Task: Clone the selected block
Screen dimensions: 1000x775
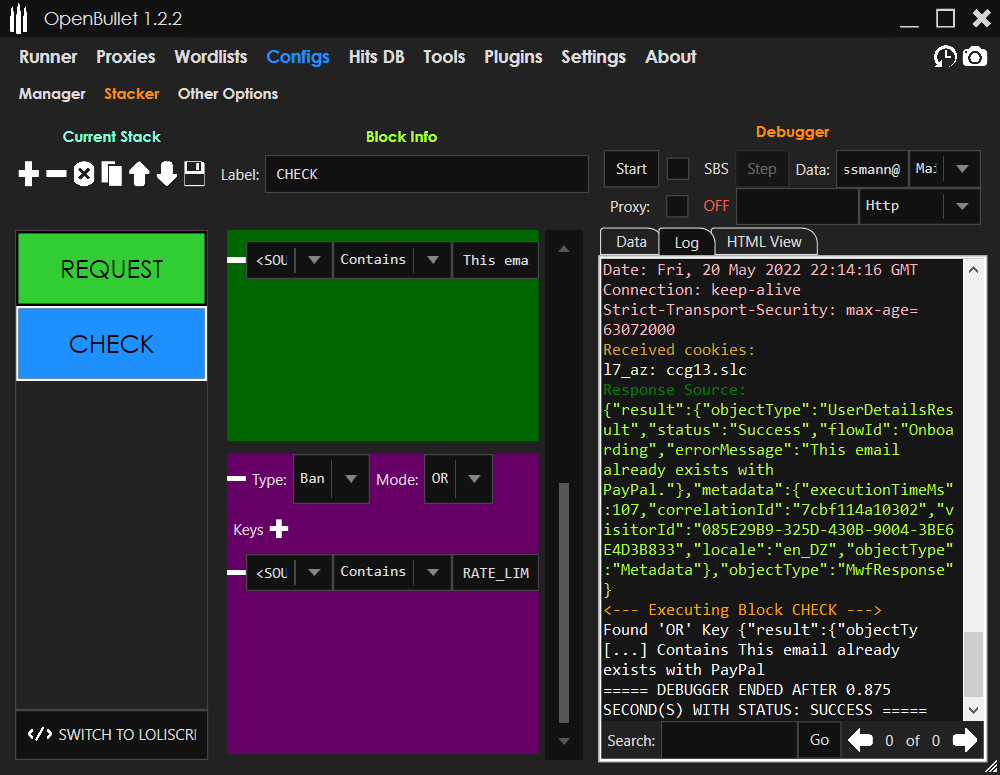Action: click(112, 173)
